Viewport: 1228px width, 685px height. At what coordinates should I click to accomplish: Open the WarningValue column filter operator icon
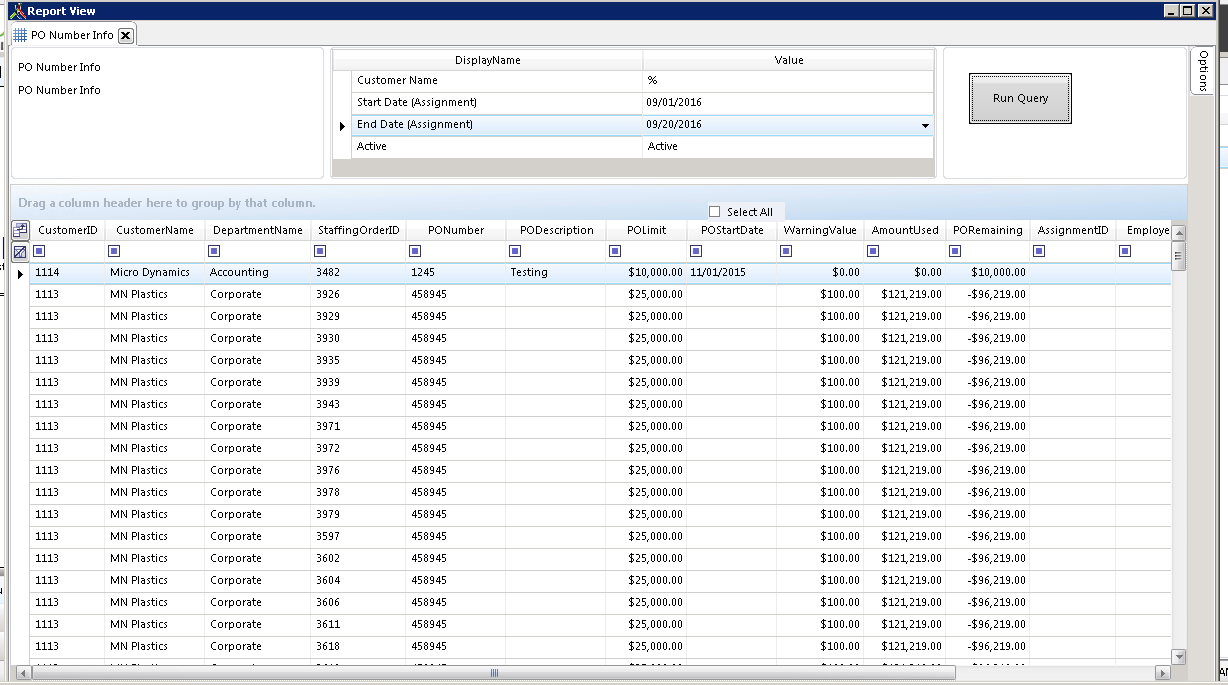(x=785, y=251)
